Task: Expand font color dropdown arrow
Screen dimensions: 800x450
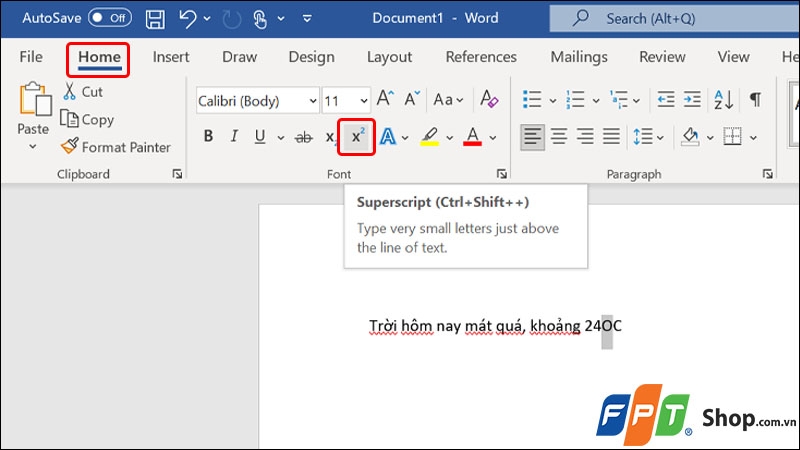Action: click(492, 138)
